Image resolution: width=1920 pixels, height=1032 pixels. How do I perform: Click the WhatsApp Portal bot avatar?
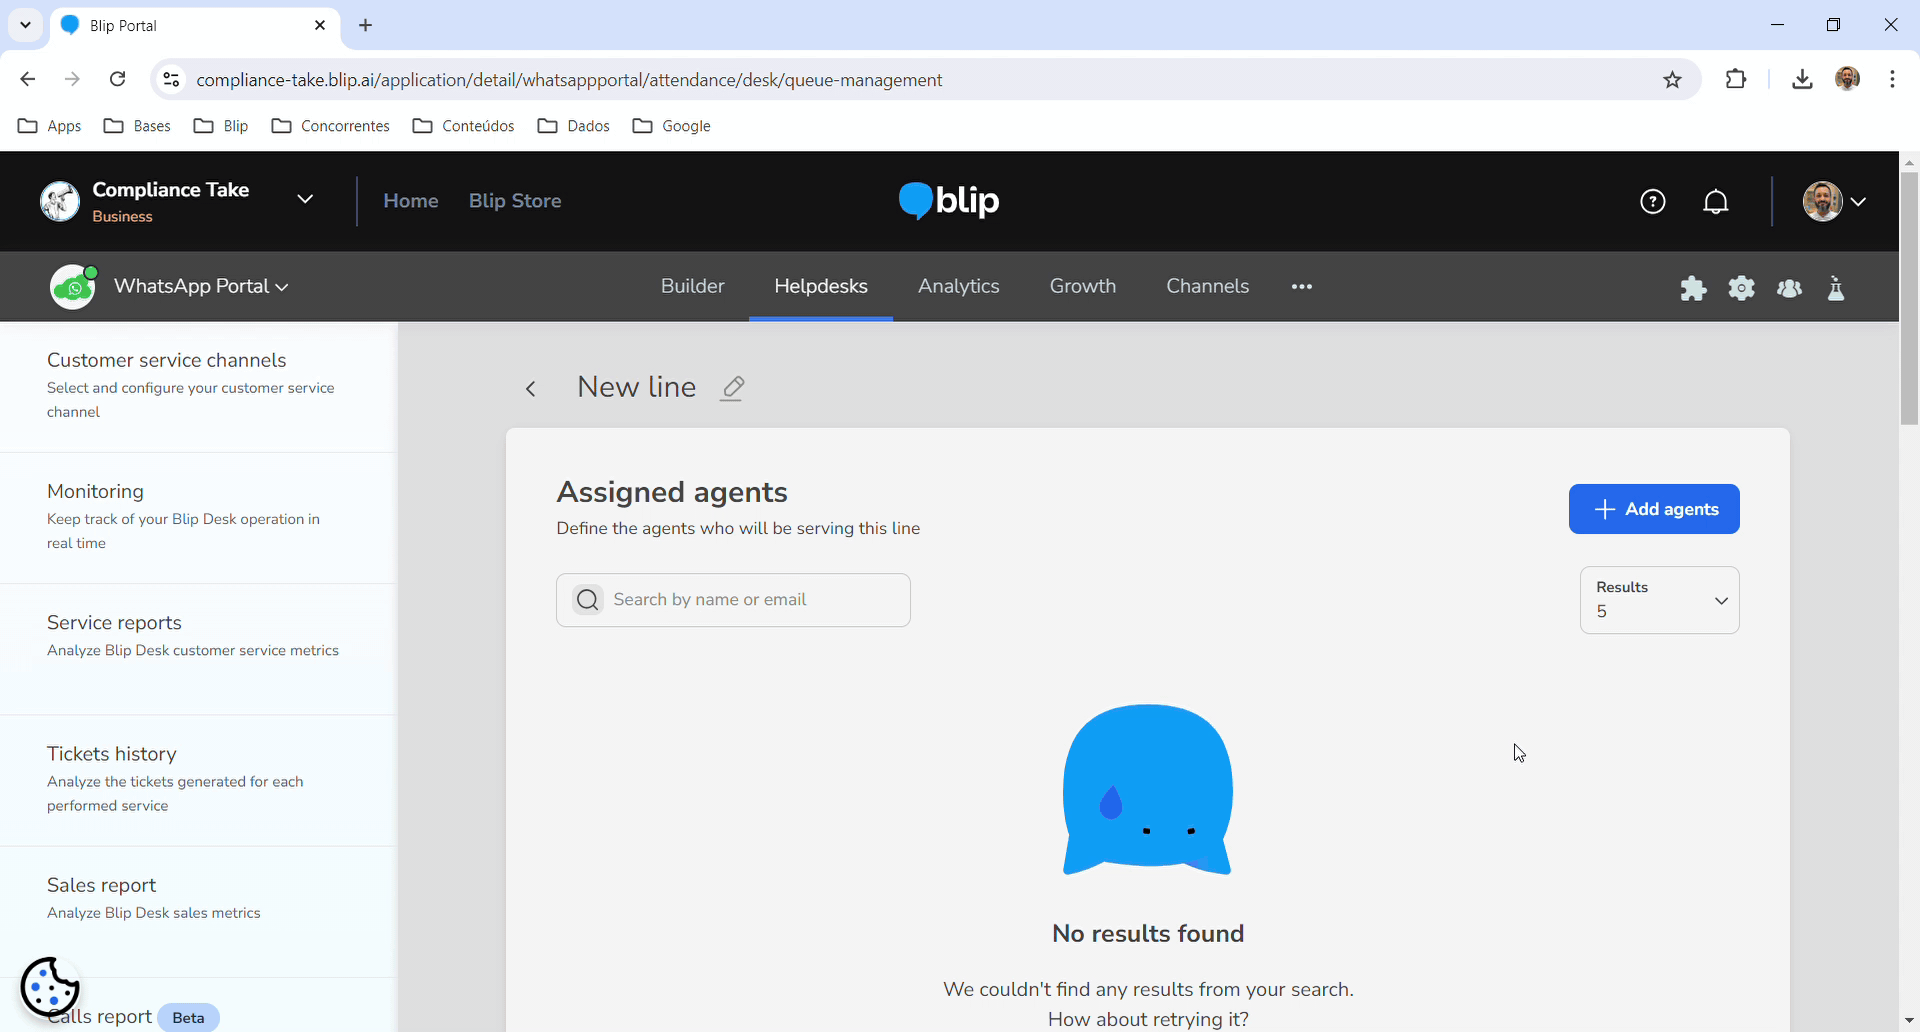click(x=73, y=287)
